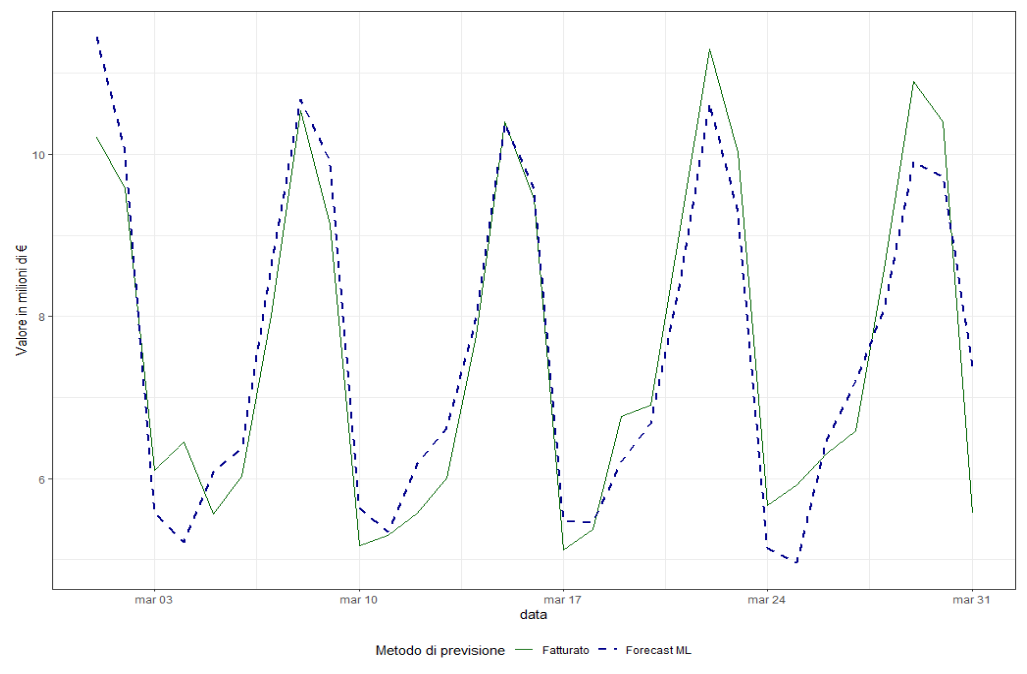Click the solid green Fatturato legend line
1027x674 pixels.
click(x=526, y=651)
